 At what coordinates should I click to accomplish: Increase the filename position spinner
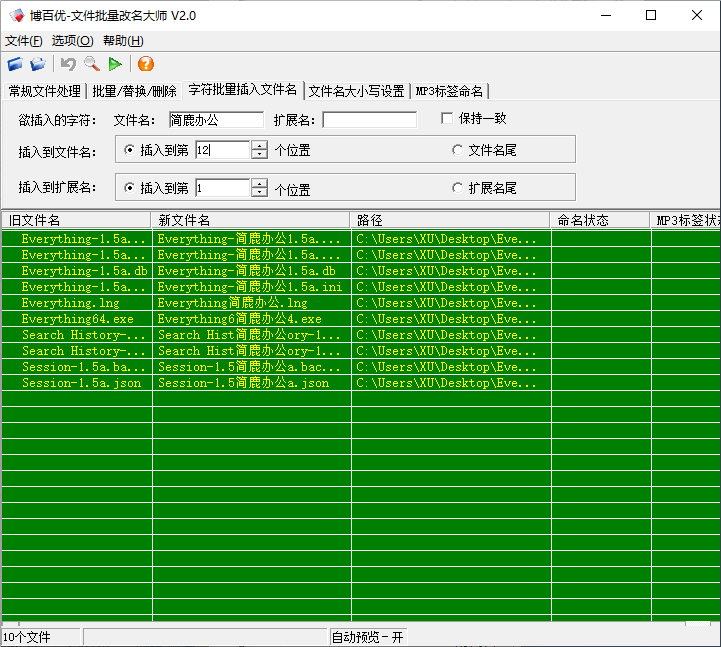pyautogui.click(x=259, y=145)
